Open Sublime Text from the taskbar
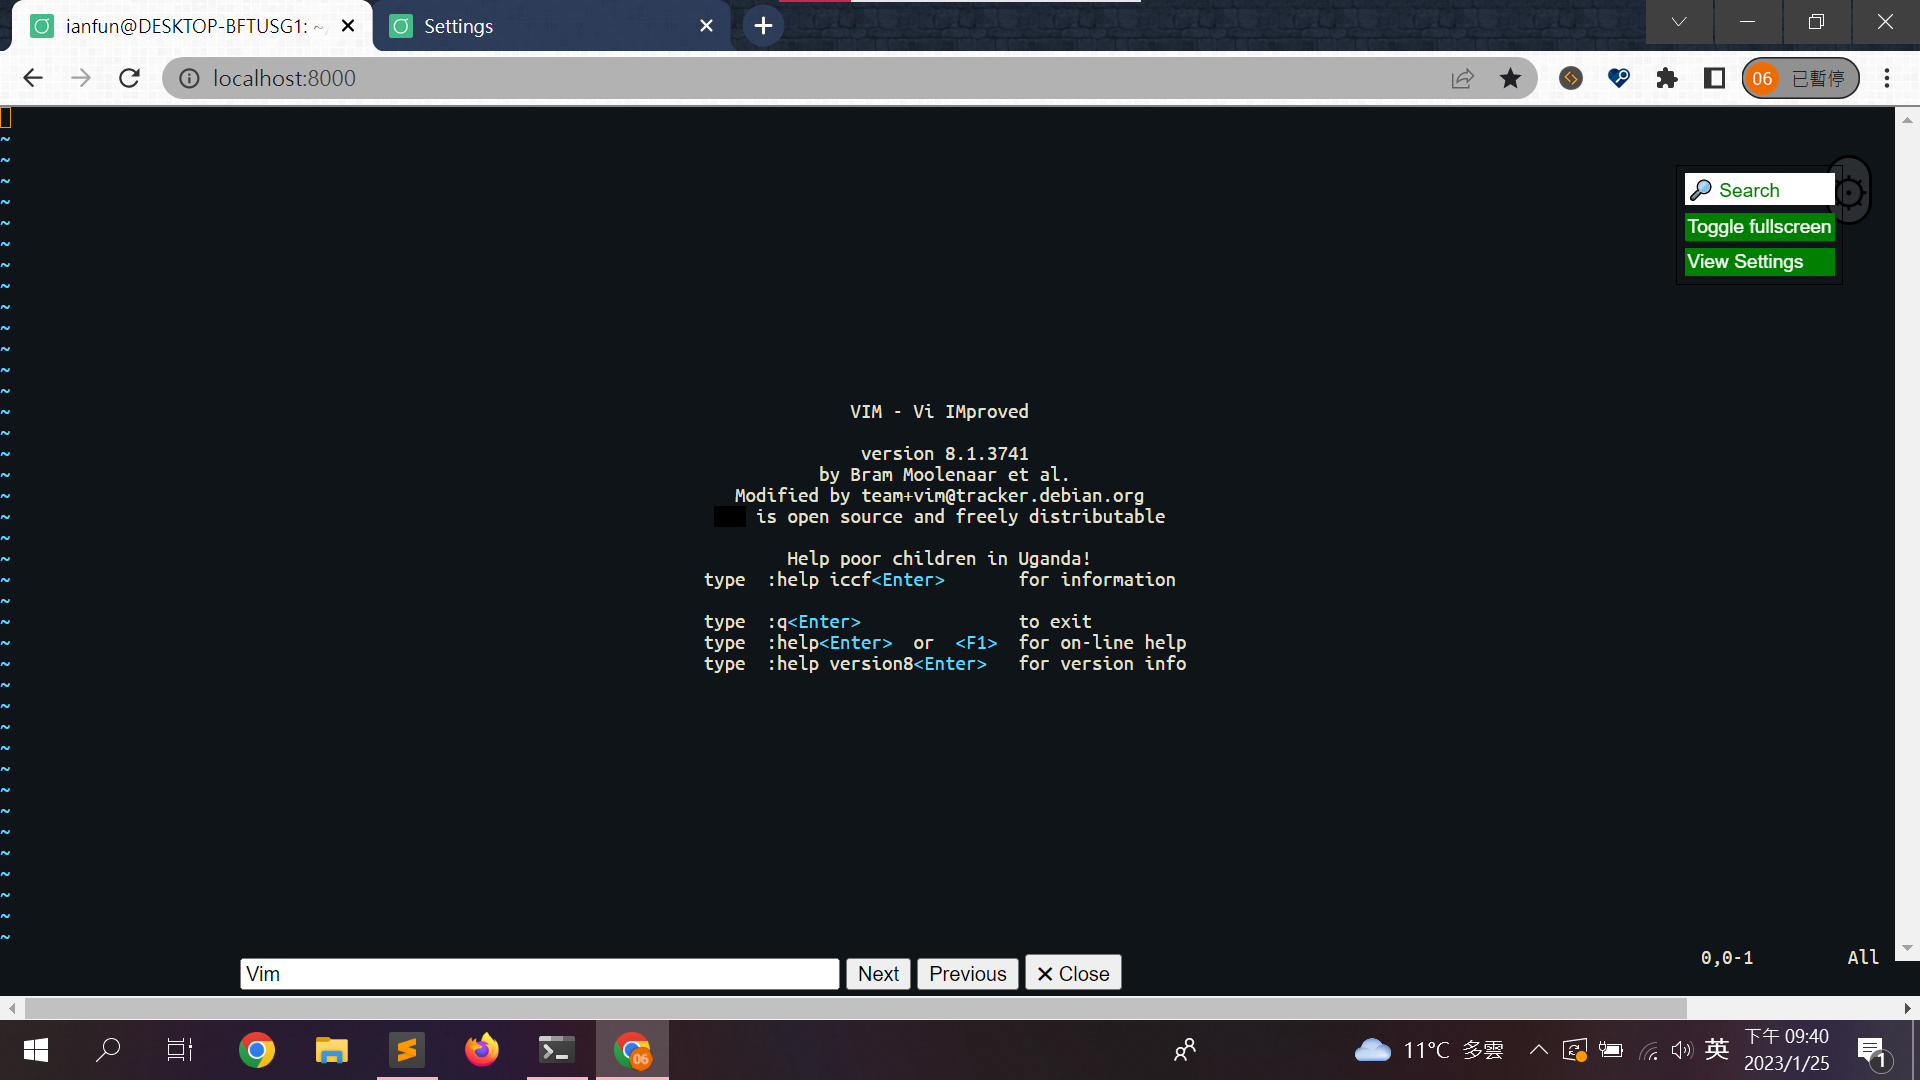 pyautogui.click(x=407, y=1050)
